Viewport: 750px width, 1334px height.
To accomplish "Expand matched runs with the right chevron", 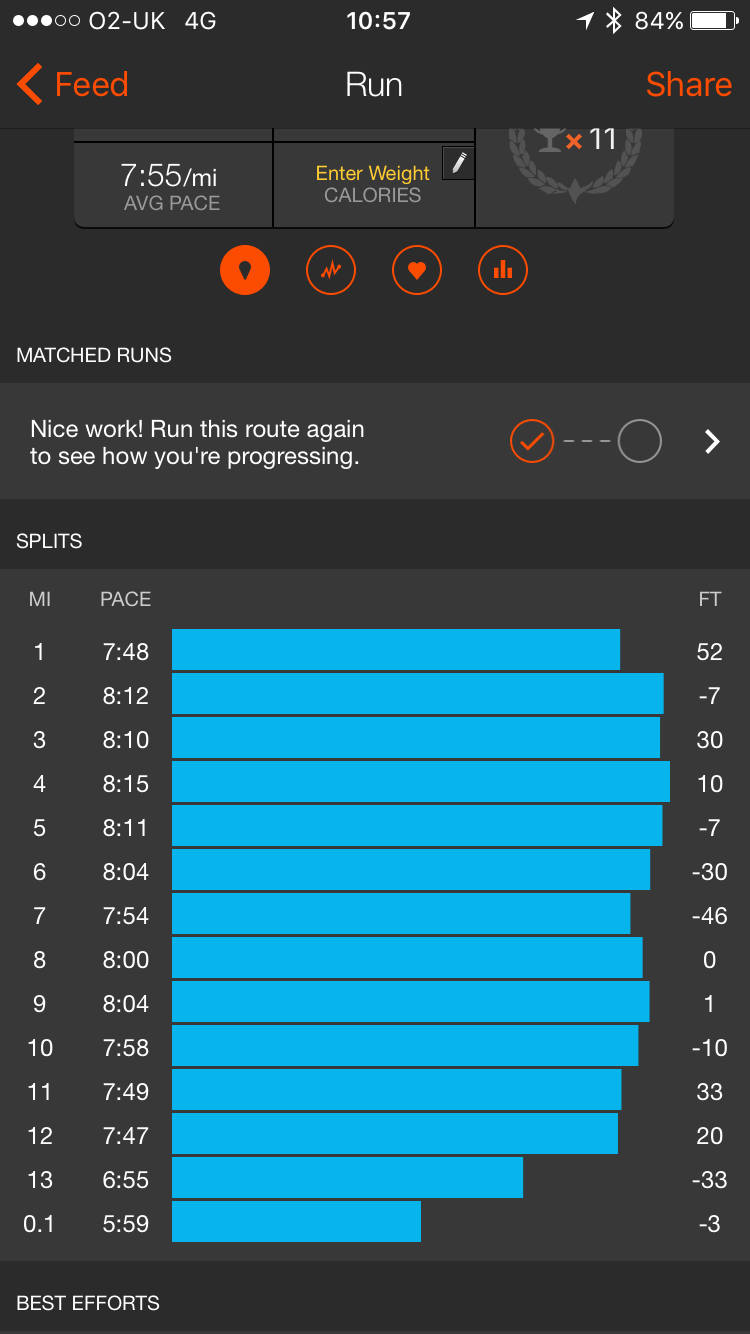I will 712,441.
